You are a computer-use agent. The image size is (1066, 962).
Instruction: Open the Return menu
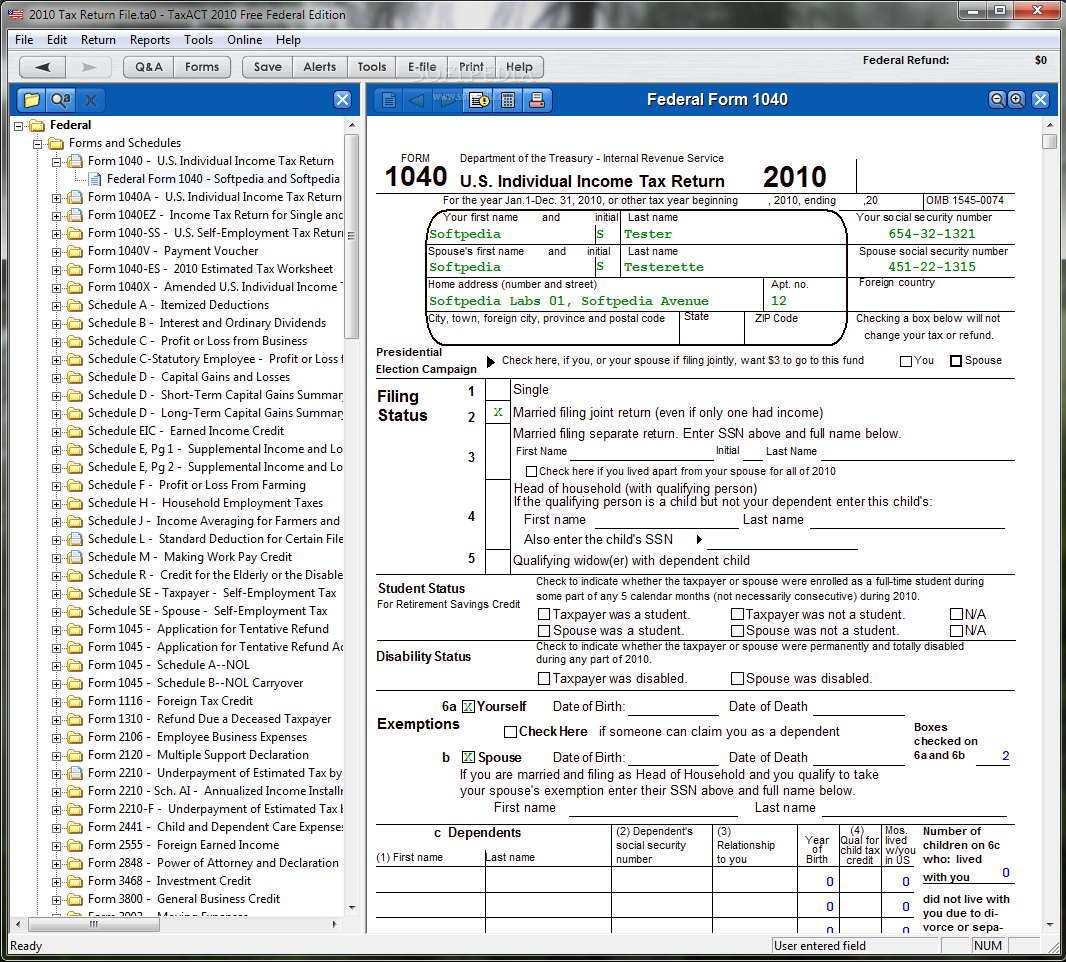point(98,40)
